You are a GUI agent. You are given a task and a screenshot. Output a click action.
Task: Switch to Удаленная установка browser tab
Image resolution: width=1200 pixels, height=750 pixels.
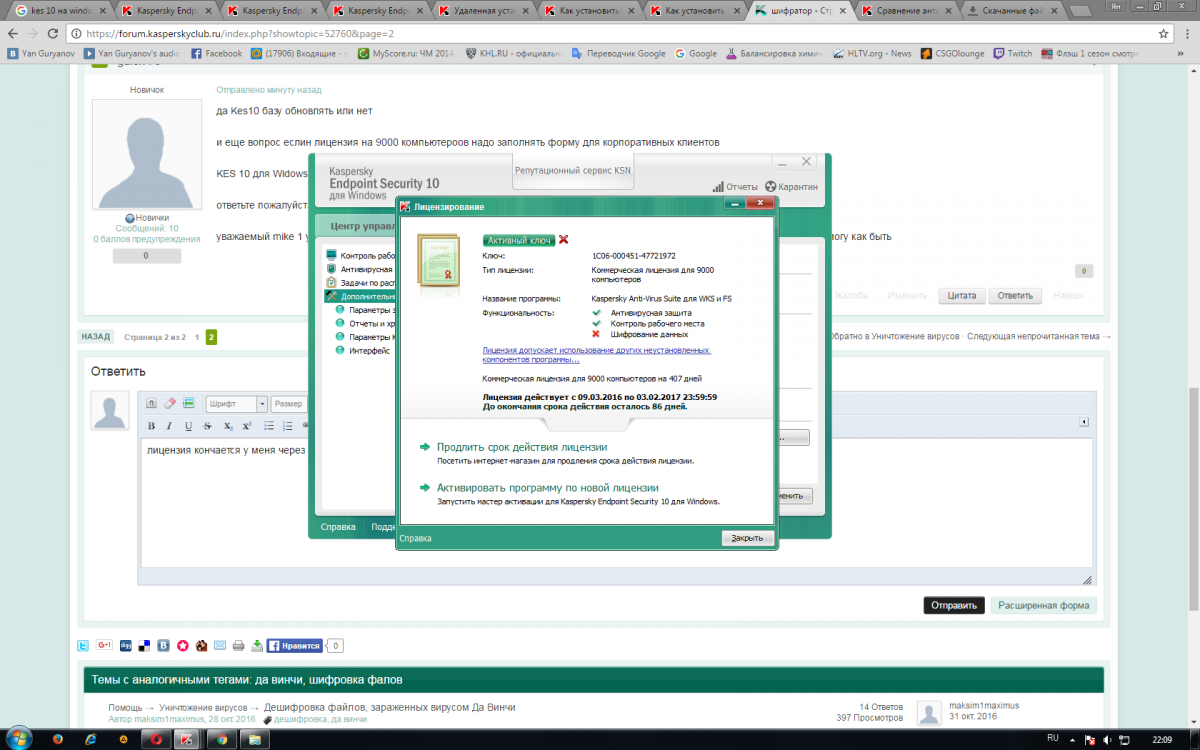coord(484,11)
